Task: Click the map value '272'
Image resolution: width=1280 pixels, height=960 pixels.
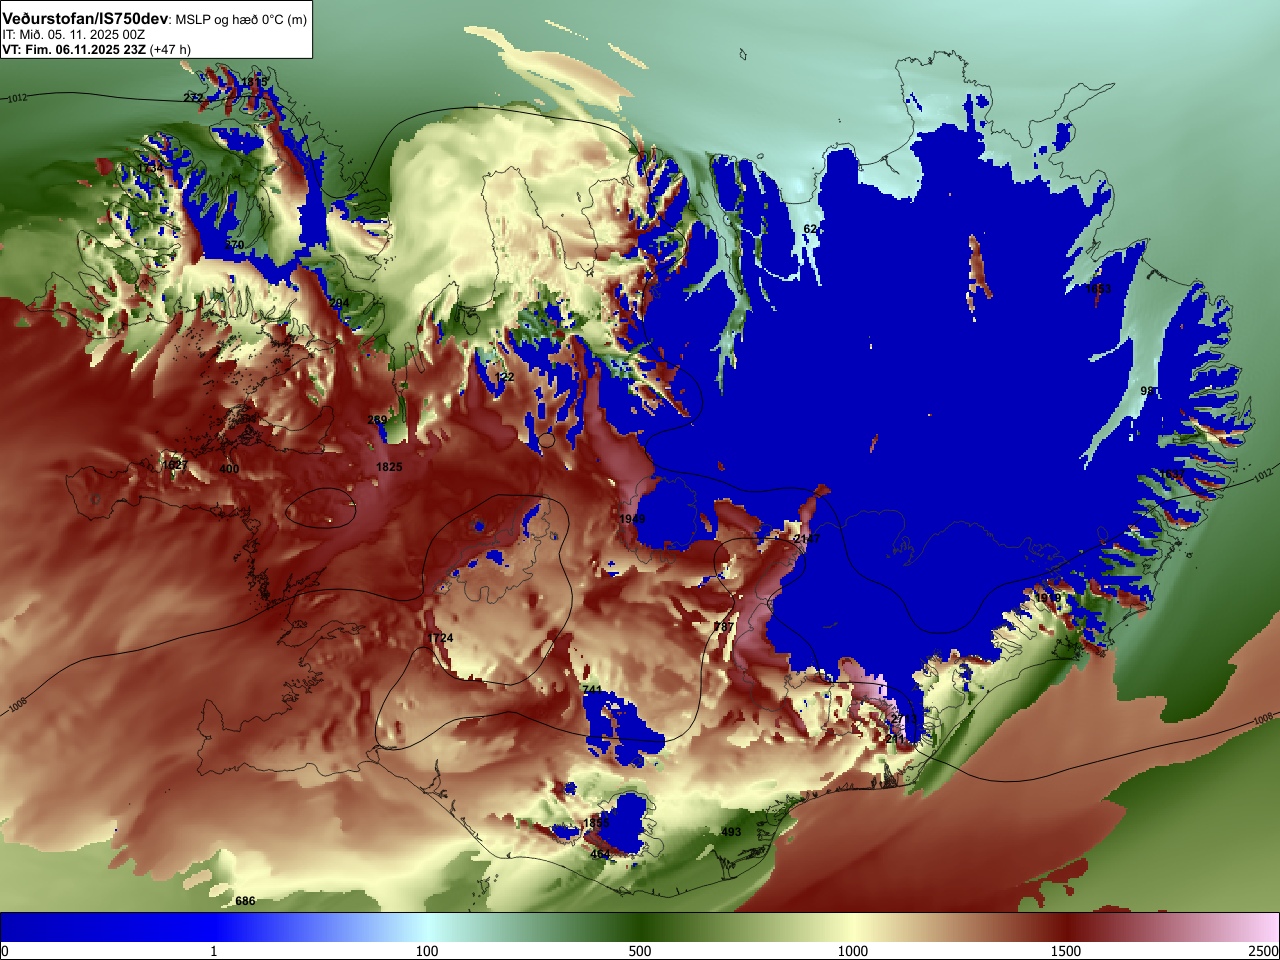Action: click(193, 97)
